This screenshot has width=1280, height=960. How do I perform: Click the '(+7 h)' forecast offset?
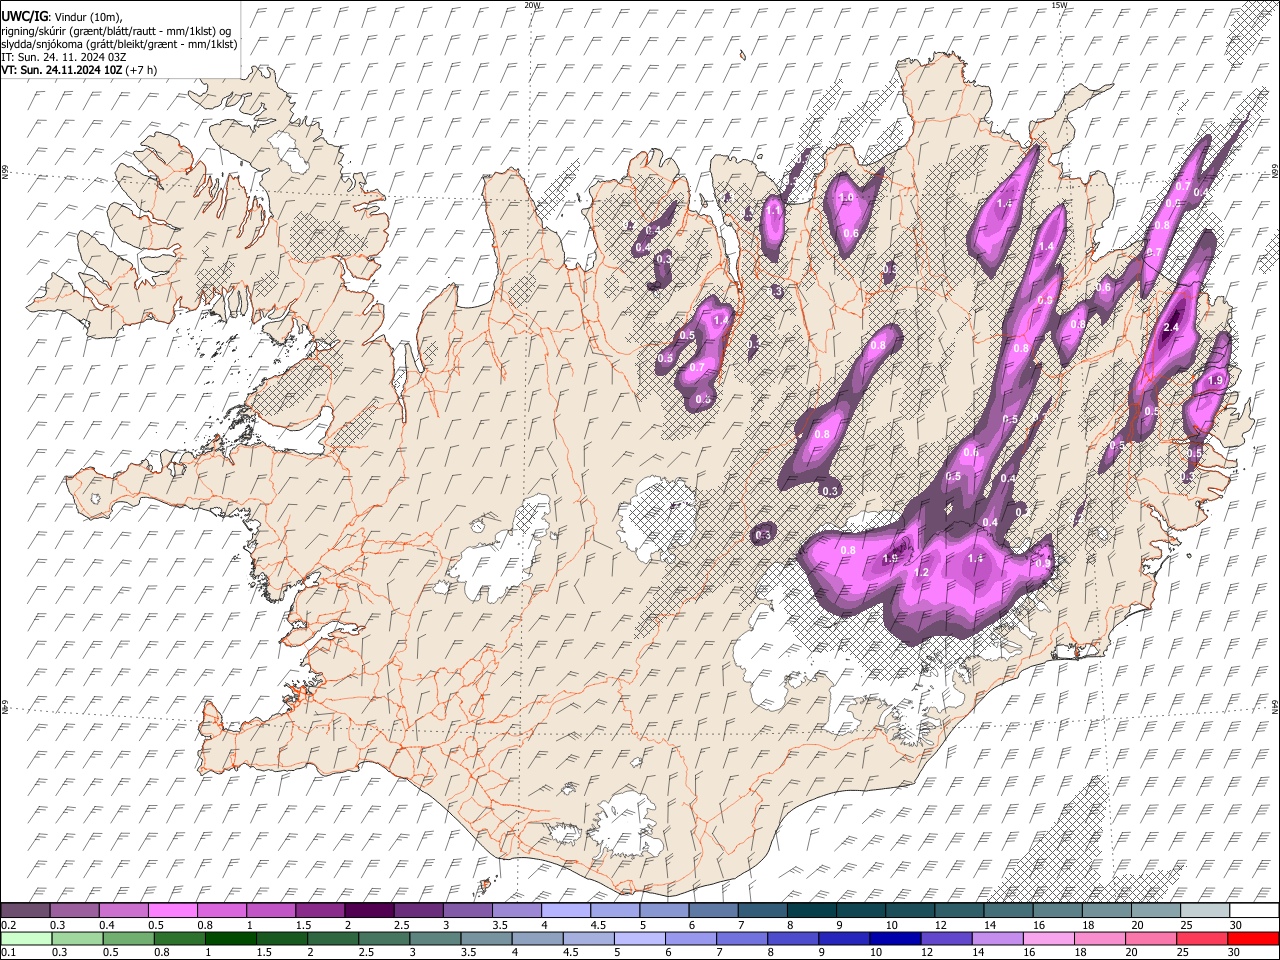click(141, 70)
